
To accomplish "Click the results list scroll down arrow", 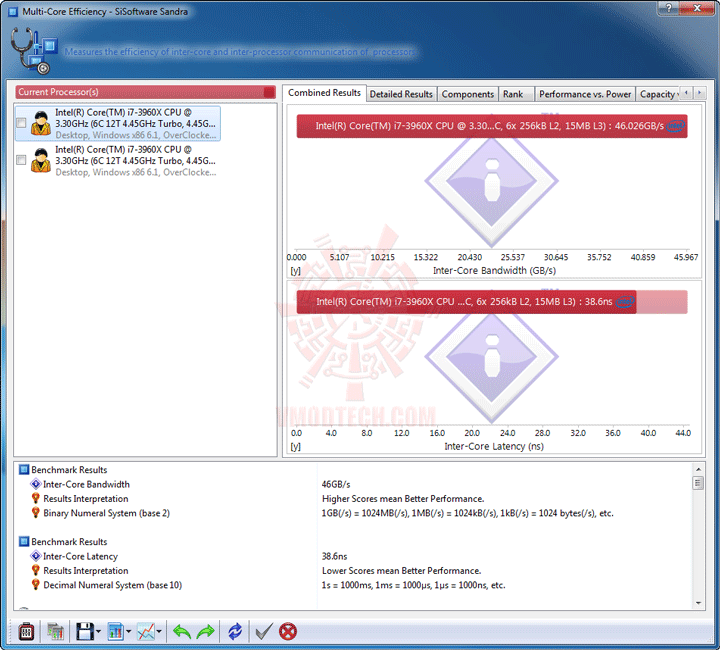I will pyautogui.click(x=698, y=603).
